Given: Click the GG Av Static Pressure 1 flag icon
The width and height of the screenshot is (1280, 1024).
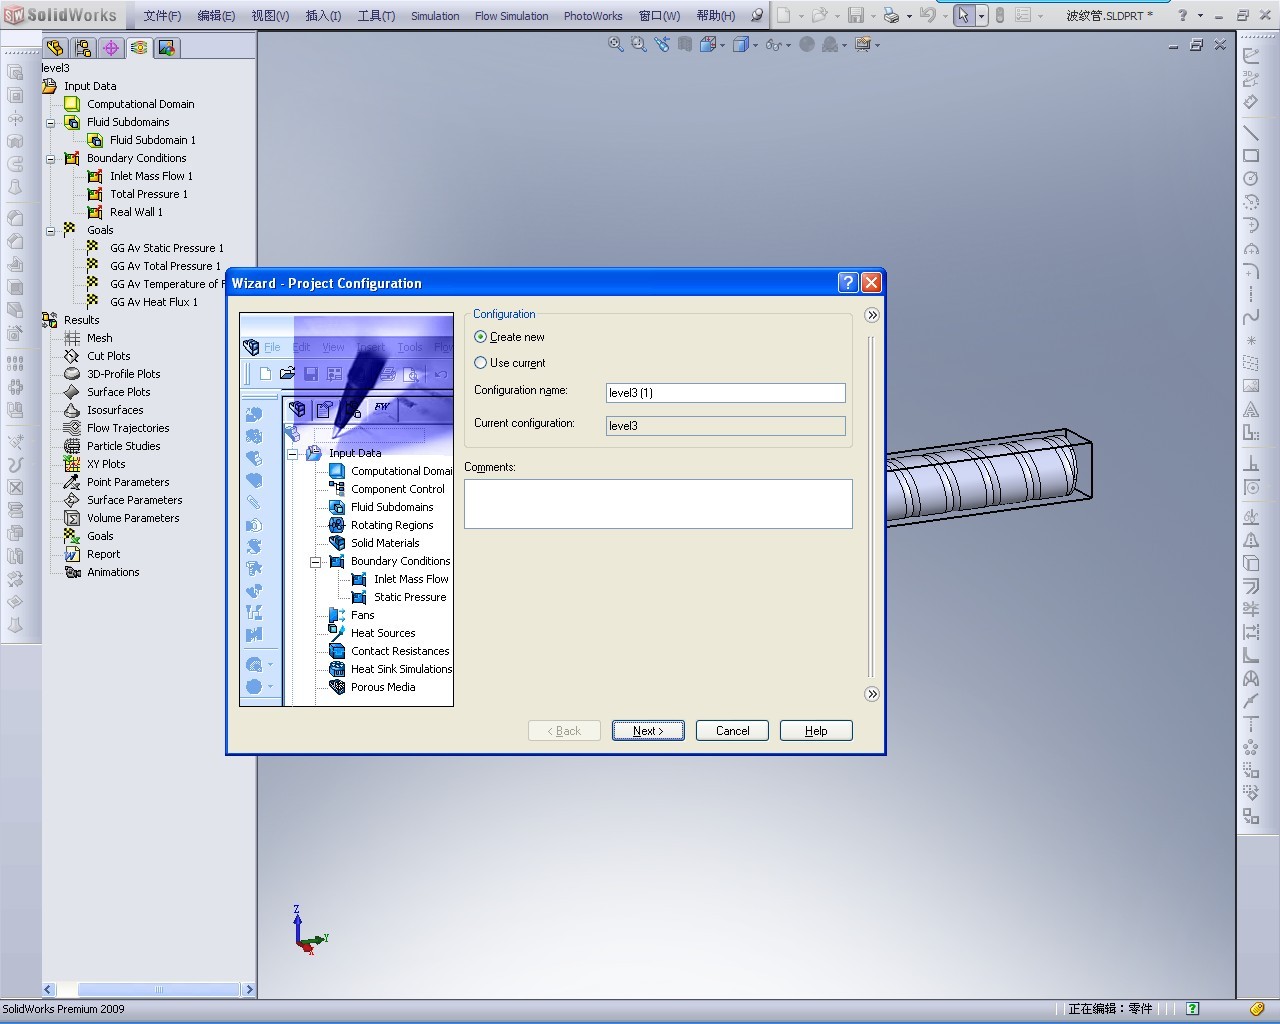Looking at the screenshot, I should 93,247.
